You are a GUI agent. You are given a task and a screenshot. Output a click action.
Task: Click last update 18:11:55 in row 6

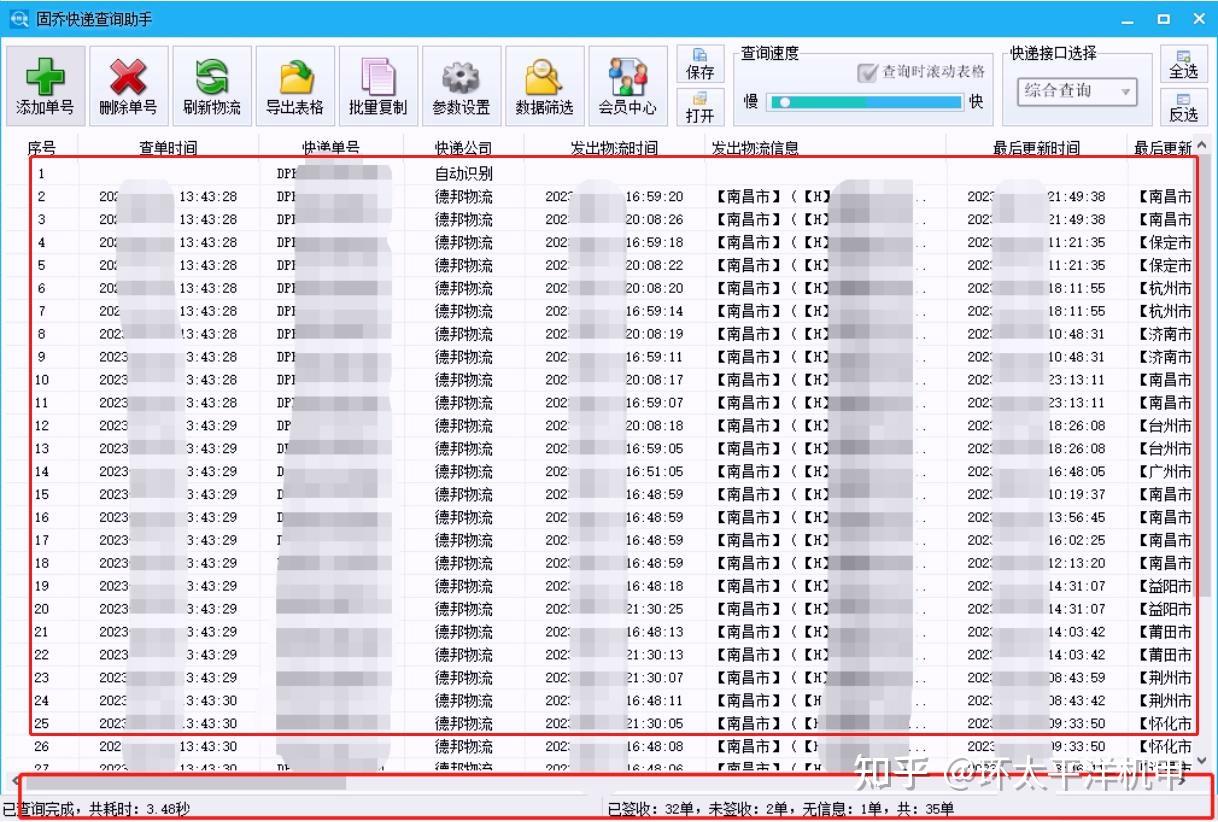(1077, 288)
